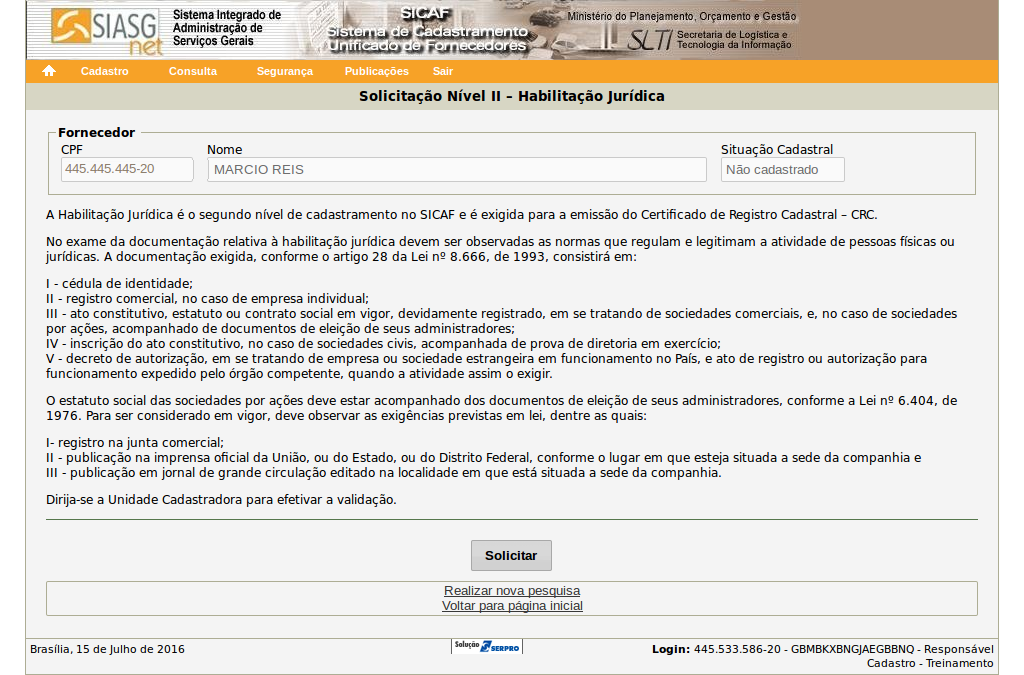This screenshot has width=1024, height=675.
Task: Click the SICAF banner title in header
Action: coord(426,13)
